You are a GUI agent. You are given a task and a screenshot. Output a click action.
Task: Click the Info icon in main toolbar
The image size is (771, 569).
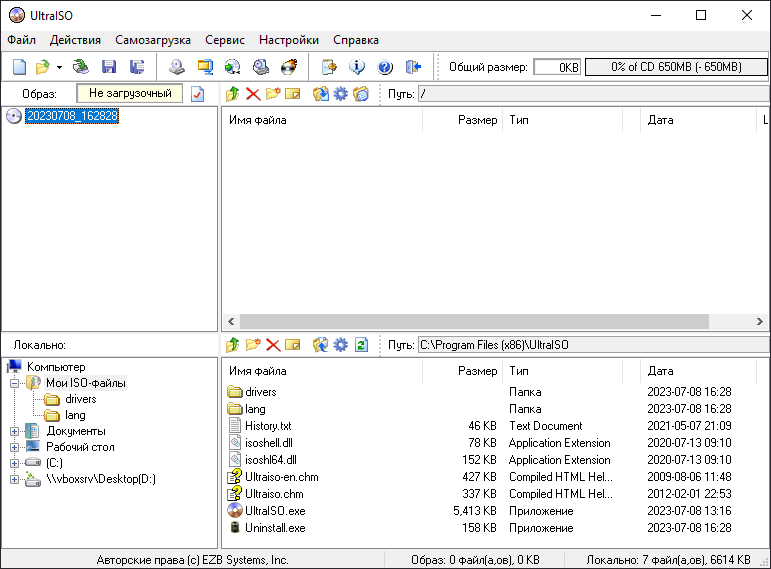point(357,67)
